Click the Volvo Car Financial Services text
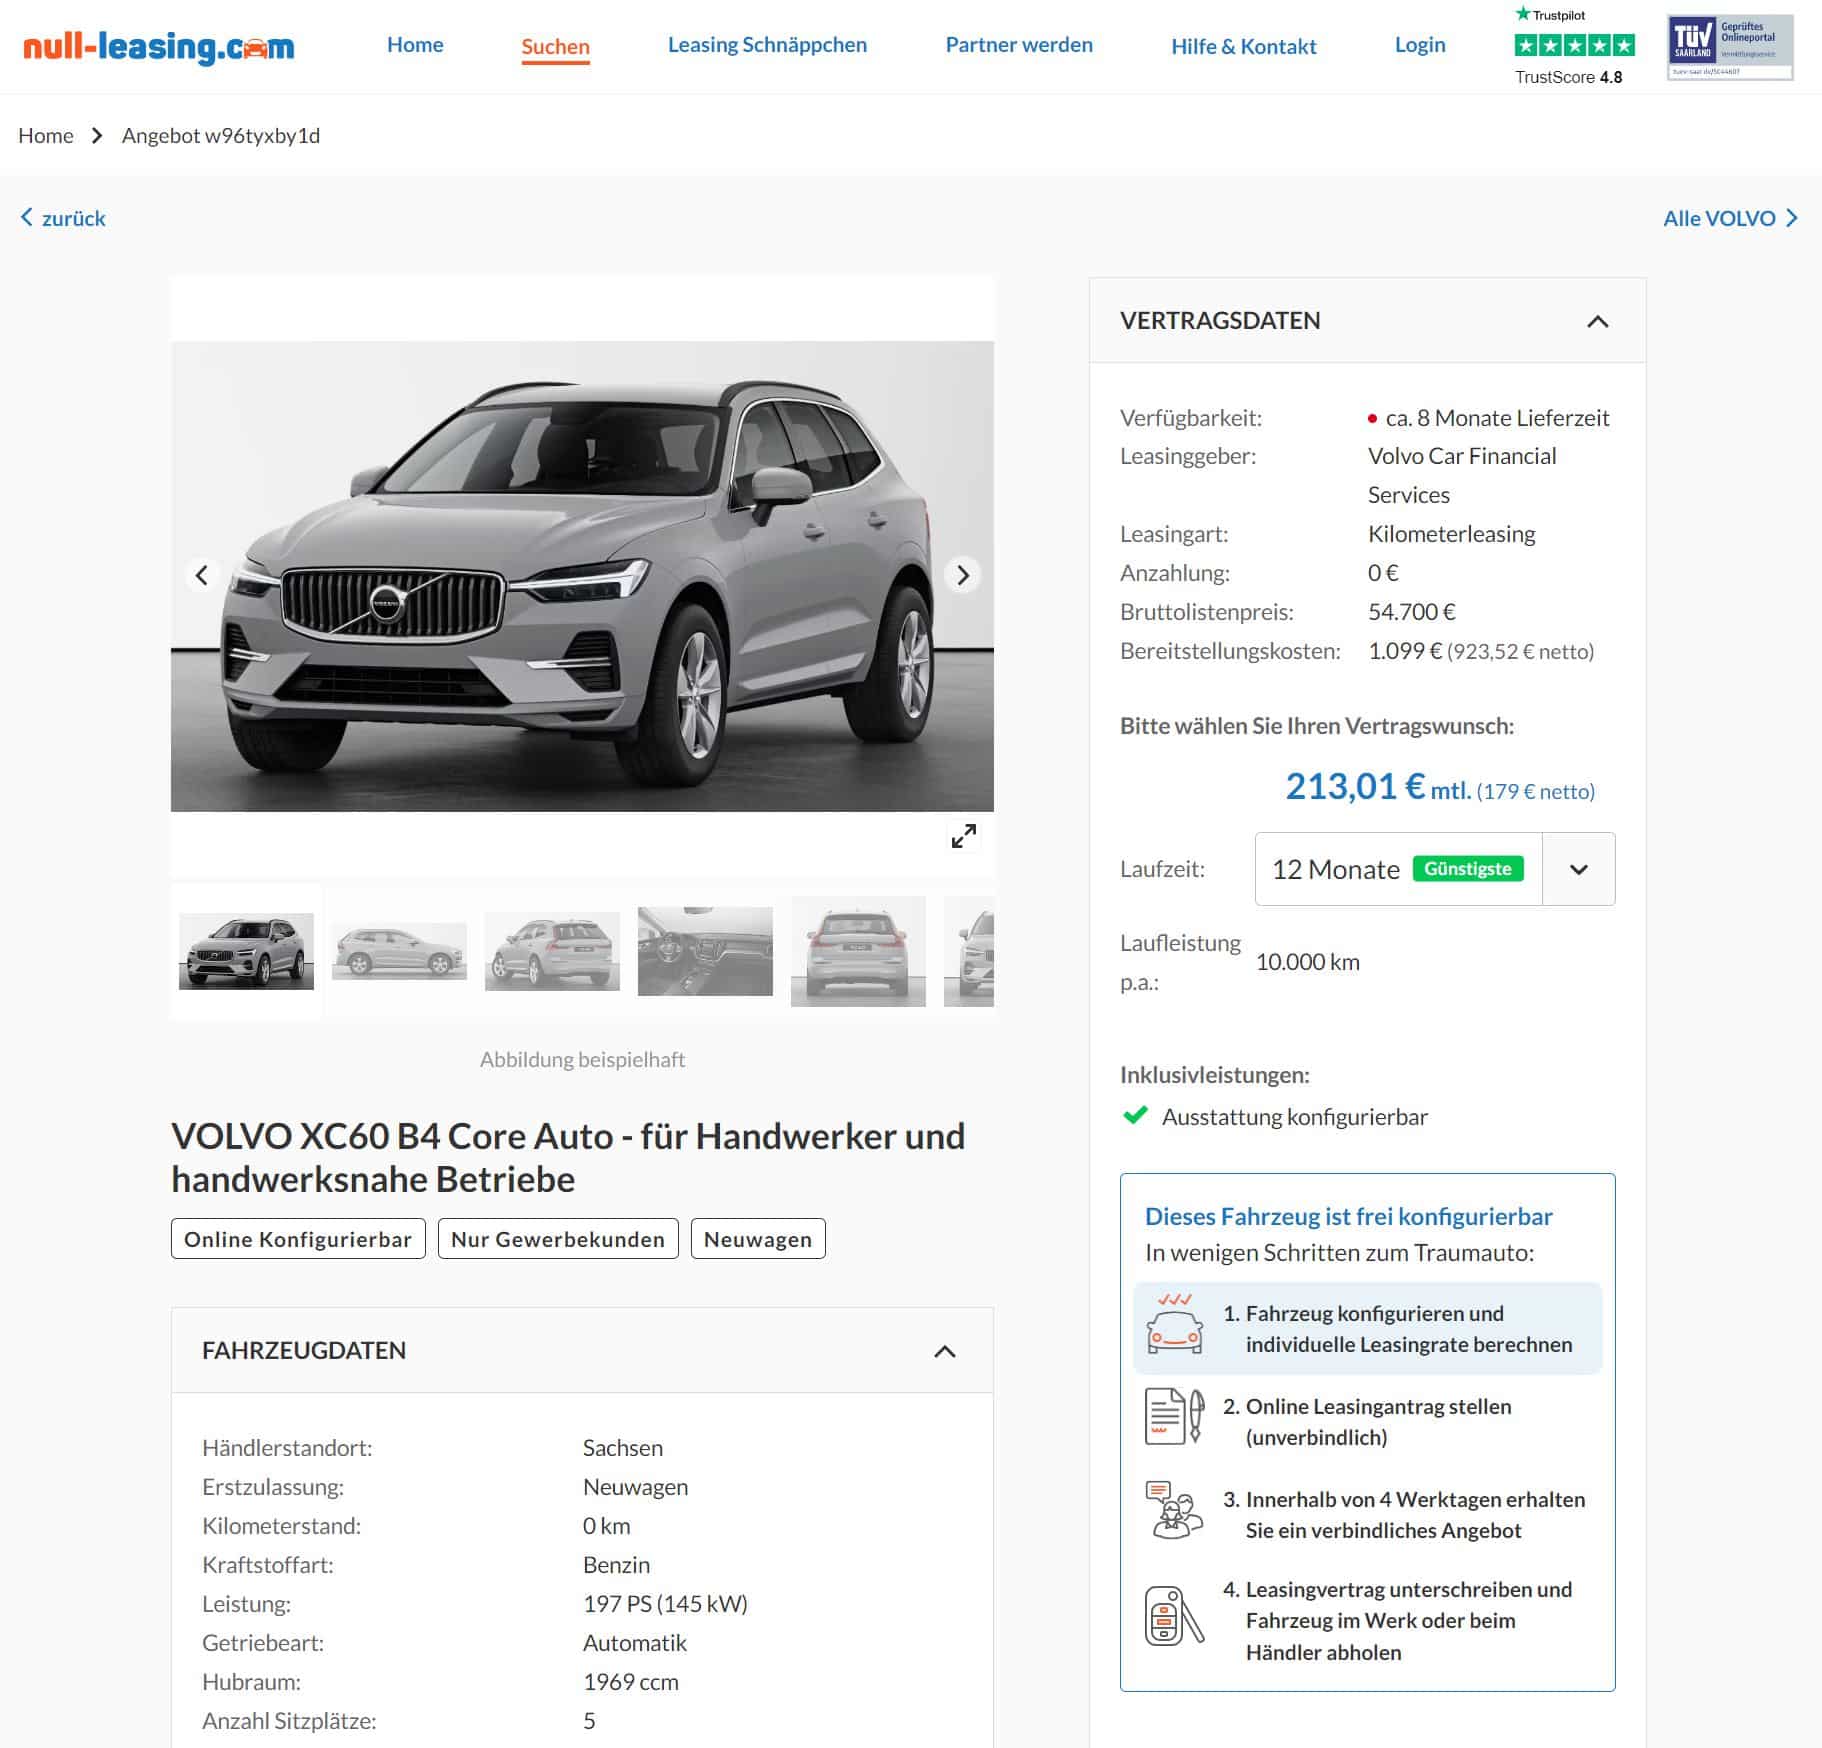This screenshot has height=1748, width=1822. tap(1462, 475)
